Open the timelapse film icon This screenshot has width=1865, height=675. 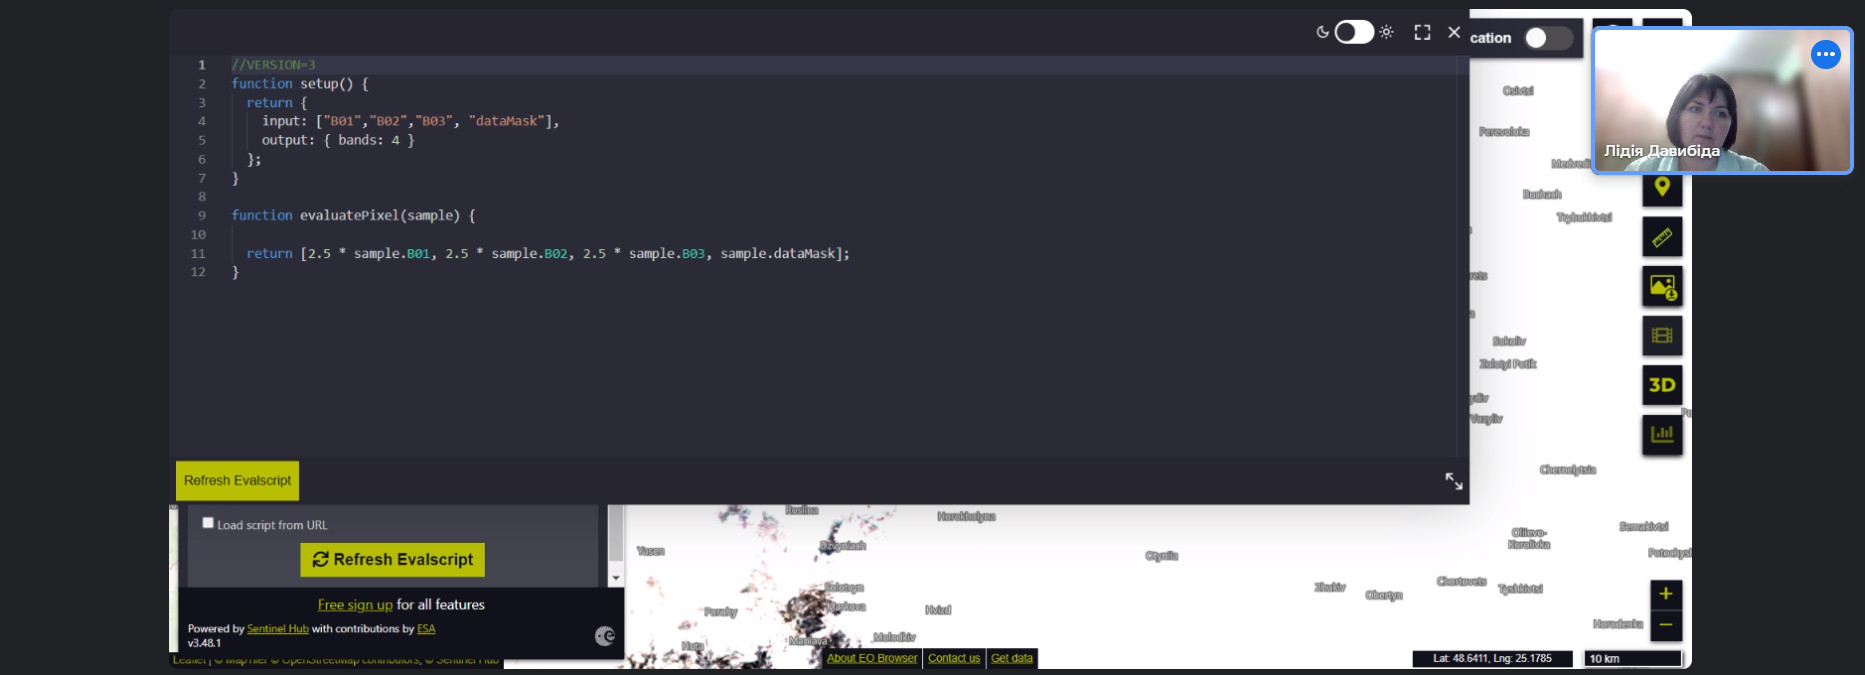1662,336
